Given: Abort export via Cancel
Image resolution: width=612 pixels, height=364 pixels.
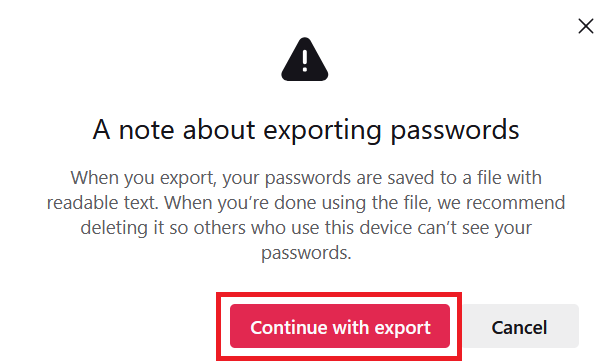Looking at the screenshot, I should click(520, 326).
